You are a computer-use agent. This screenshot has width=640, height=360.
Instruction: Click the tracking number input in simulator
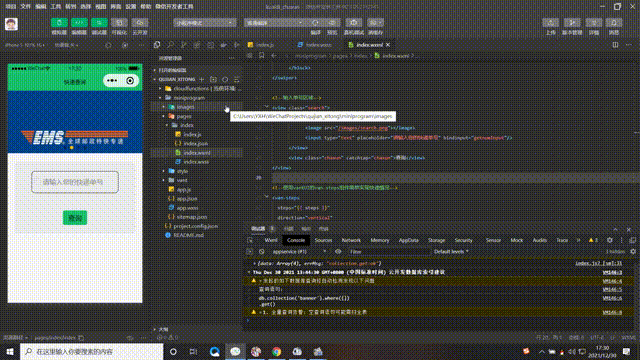click(x=75, y=182)
